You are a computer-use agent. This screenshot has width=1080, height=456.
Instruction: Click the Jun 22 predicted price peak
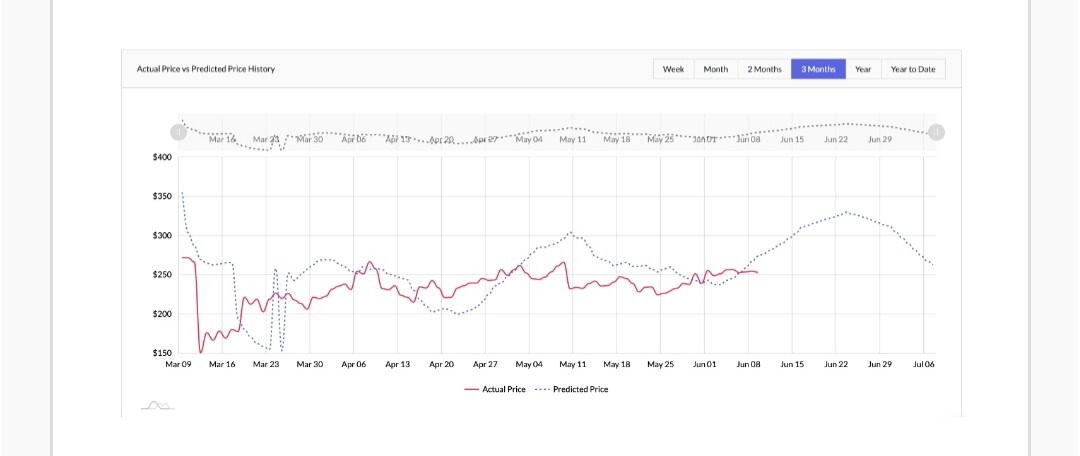(846, 212)
